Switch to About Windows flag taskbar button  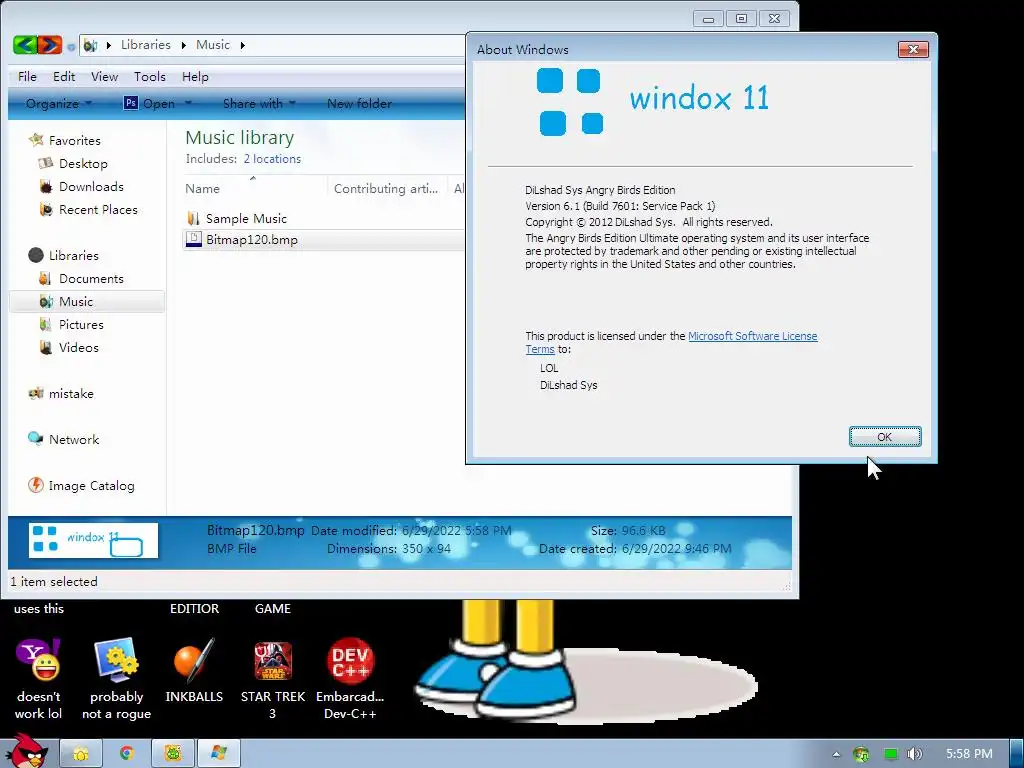tap(219, 754)
